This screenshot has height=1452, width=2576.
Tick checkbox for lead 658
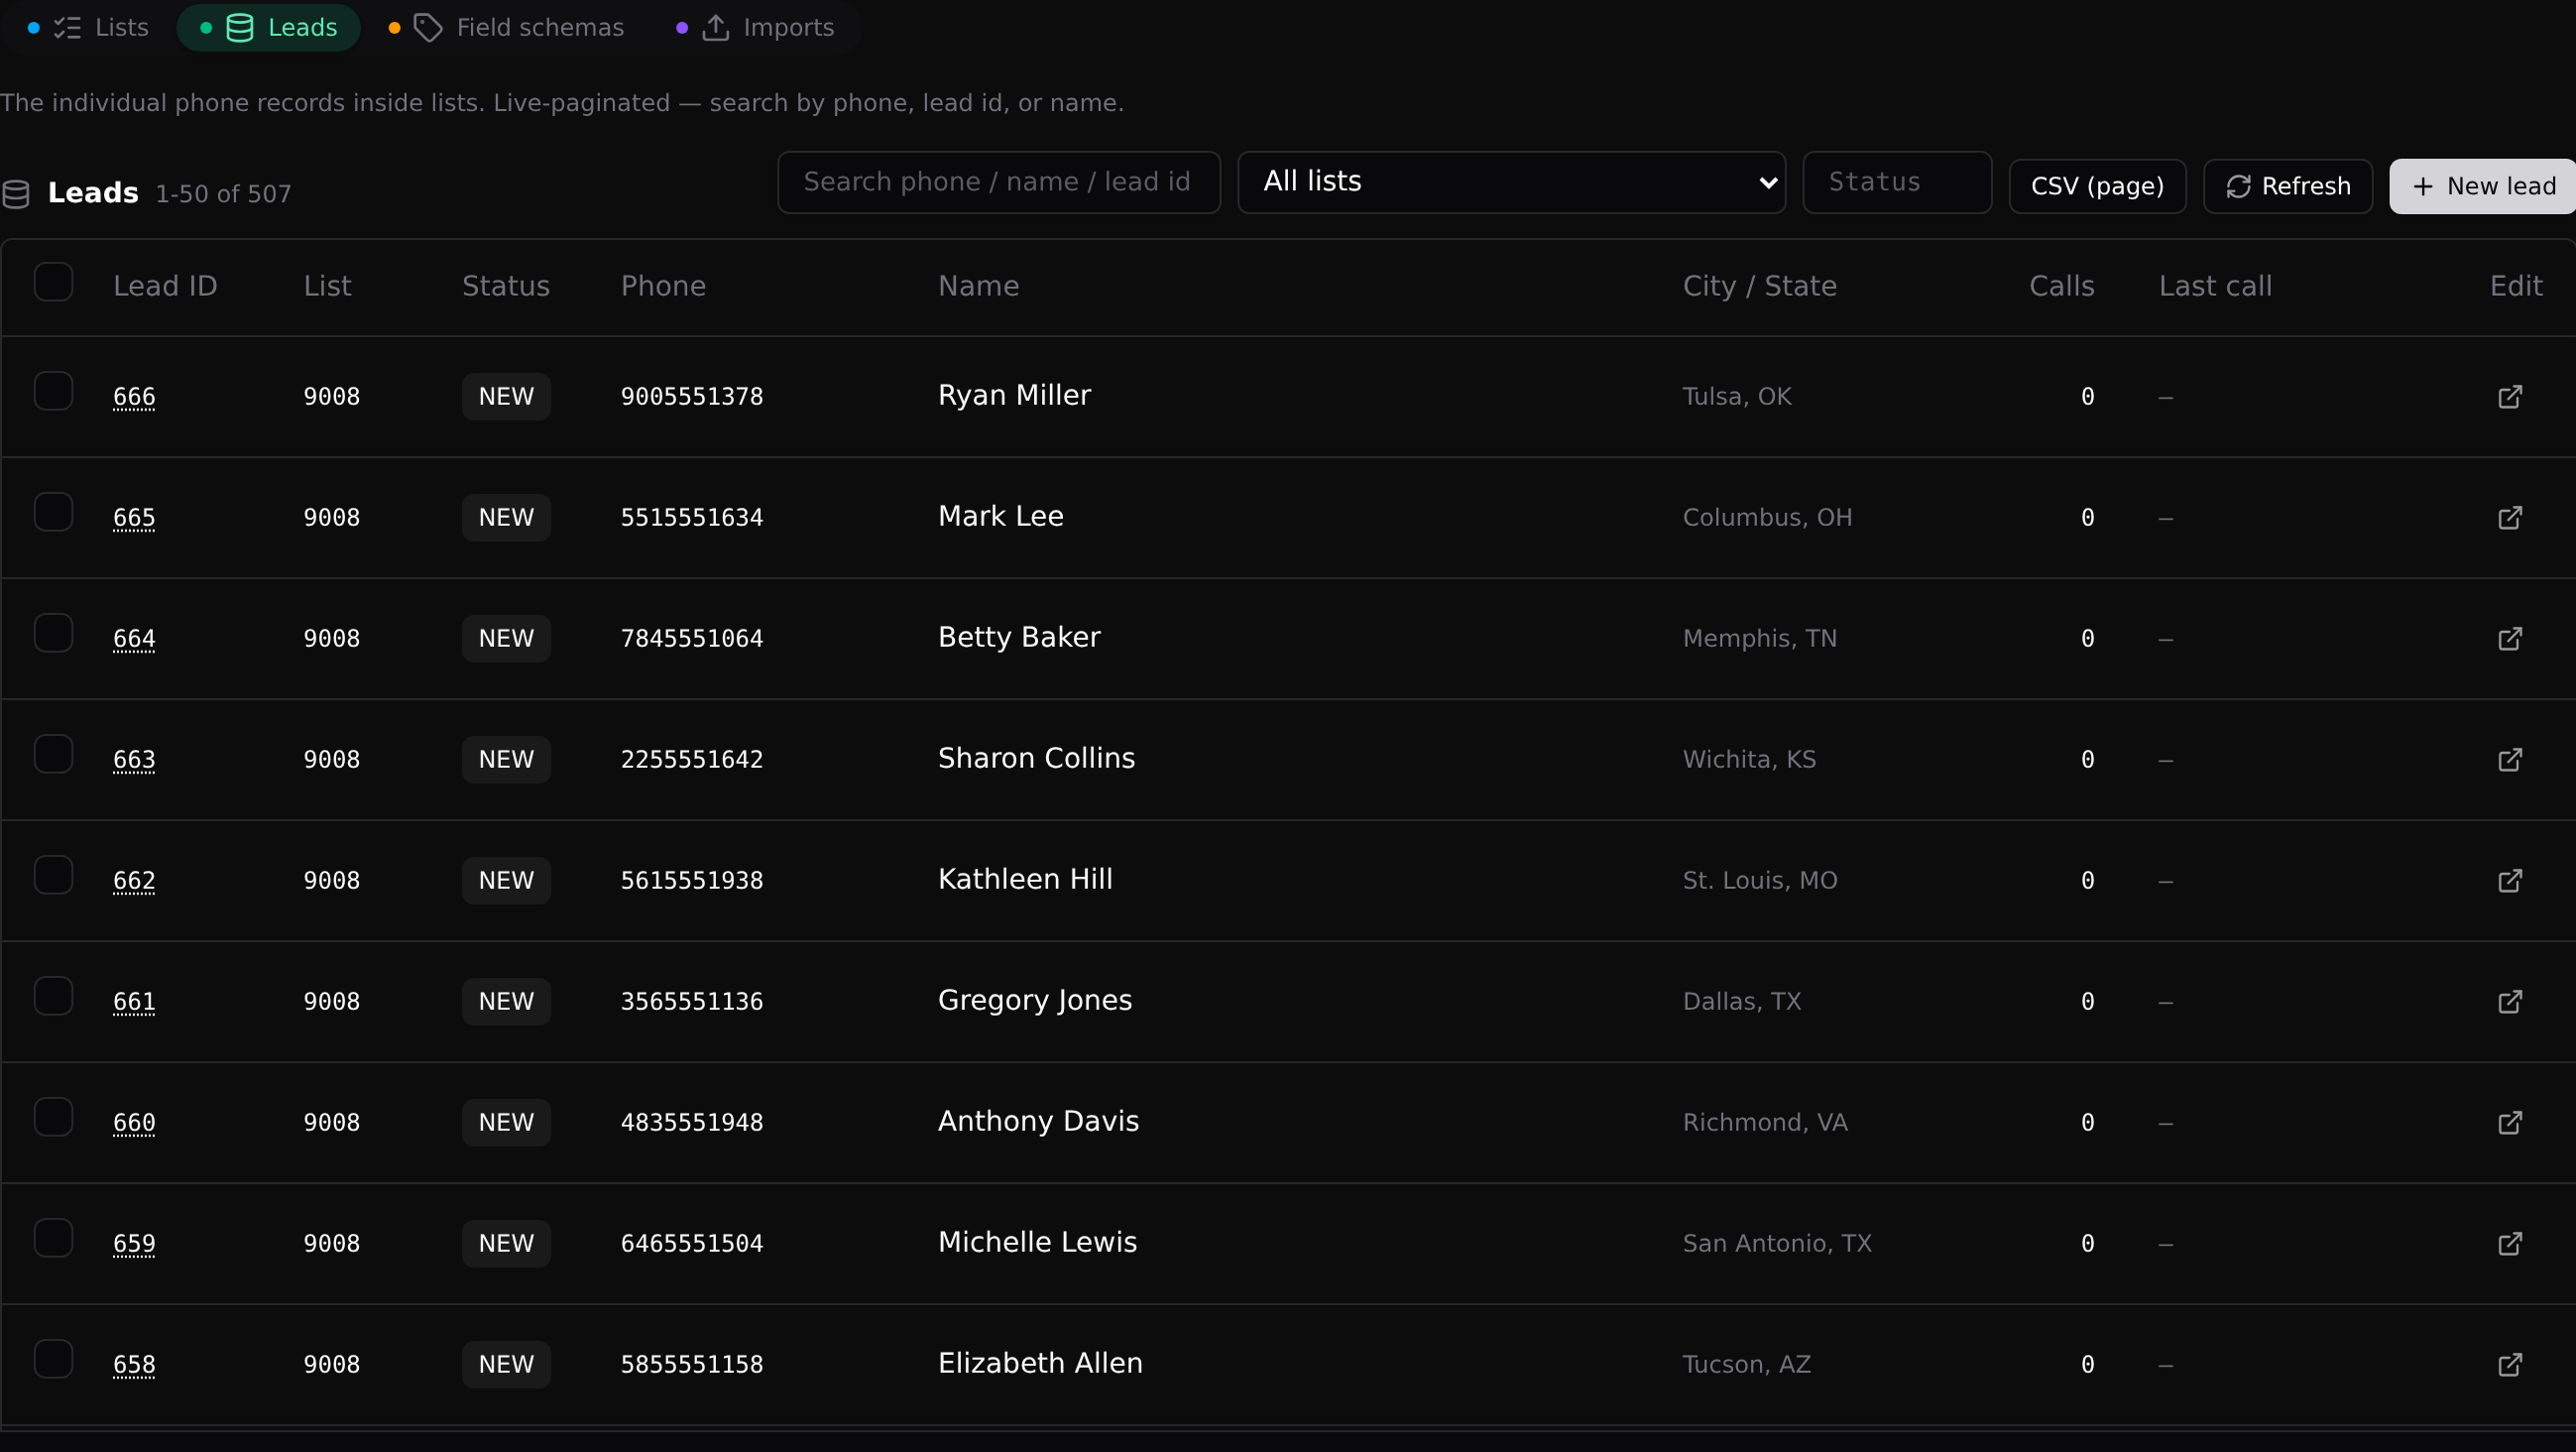53,1359
